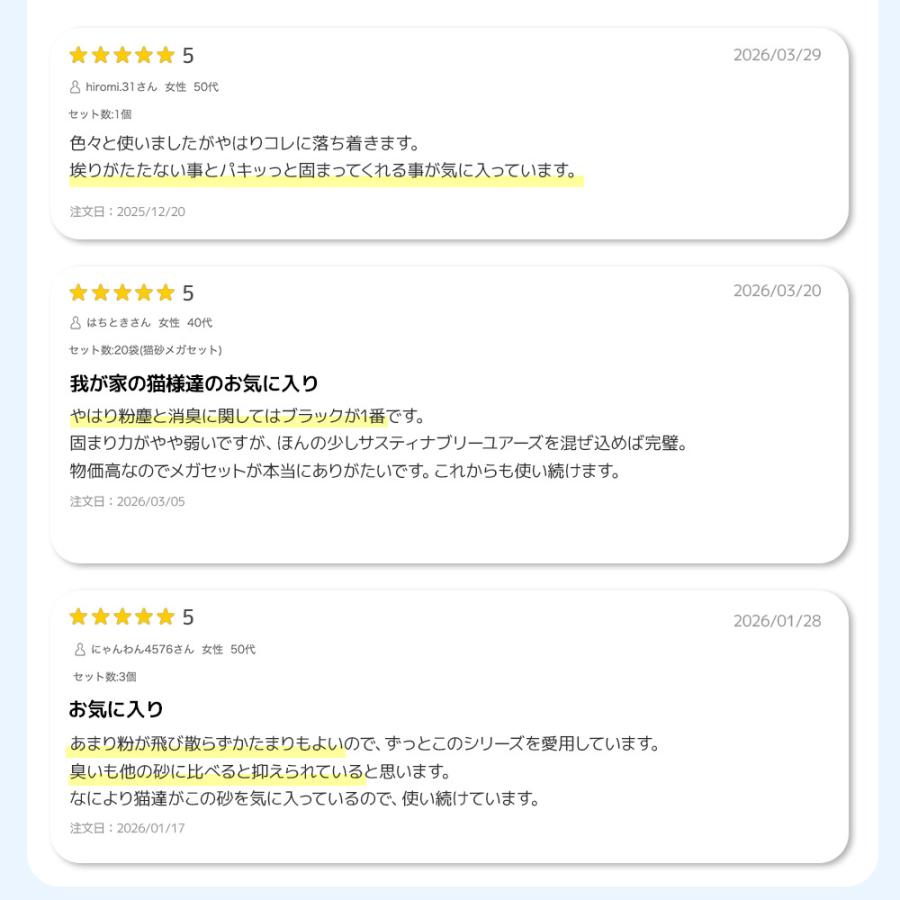This screenshot has height=900, width=900.
Task: Open reviewer name にゃんわん4576さん
Action: tap(143, 649)
